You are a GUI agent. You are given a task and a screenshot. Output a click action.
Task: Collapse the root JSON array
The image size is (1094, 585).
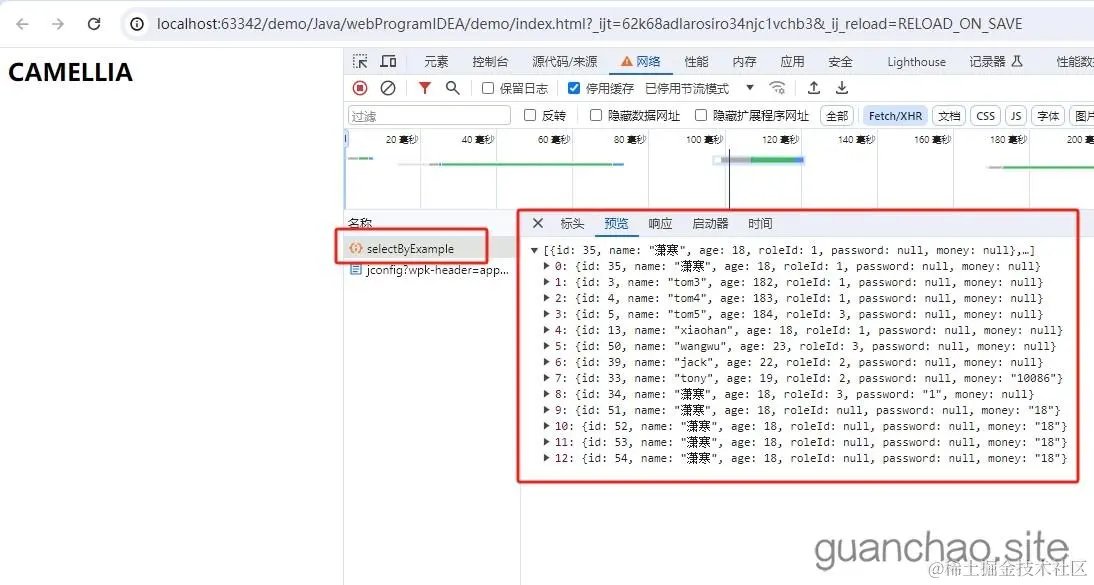(534, 250)
